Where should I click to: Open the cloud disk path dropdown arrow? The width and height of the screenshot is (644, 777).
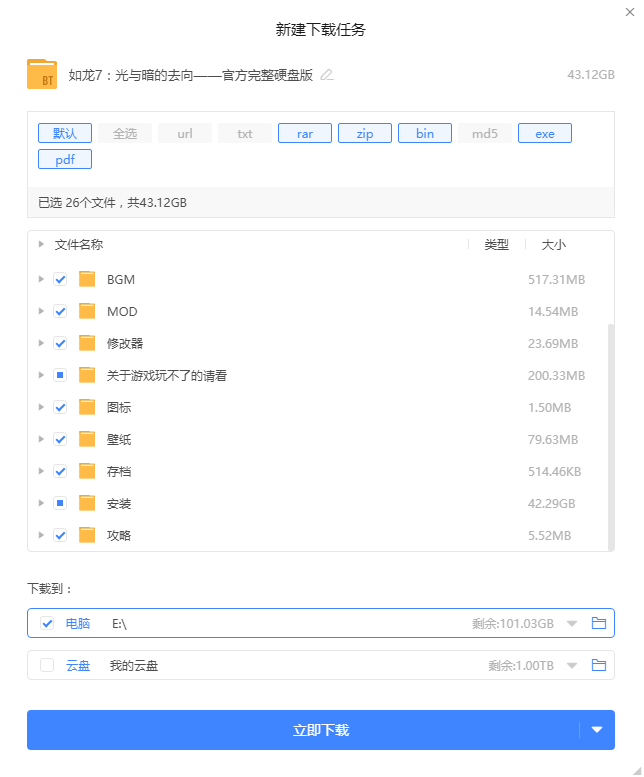click(572, 666)
